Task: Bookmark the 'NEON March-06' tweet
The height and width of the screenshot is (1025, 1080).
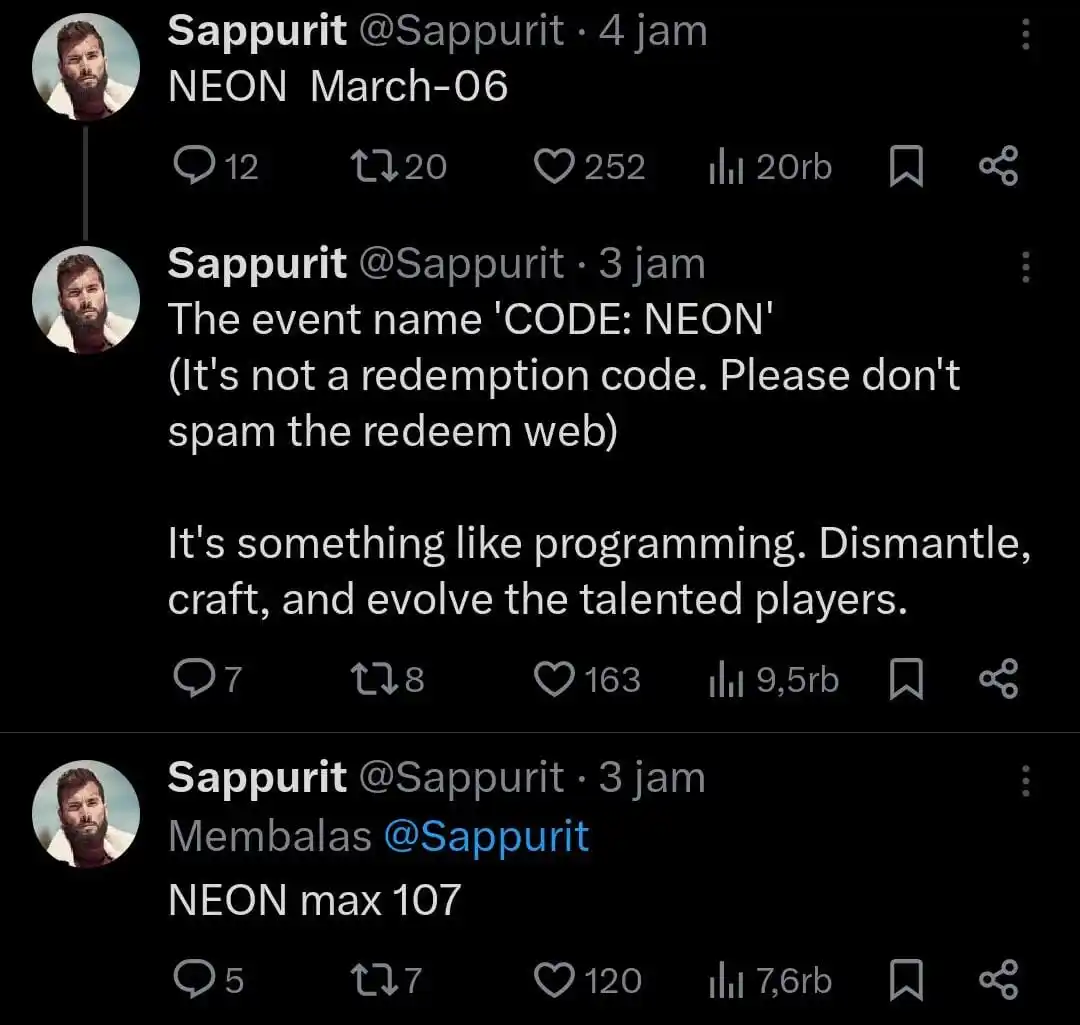Action: coord(905,166)
